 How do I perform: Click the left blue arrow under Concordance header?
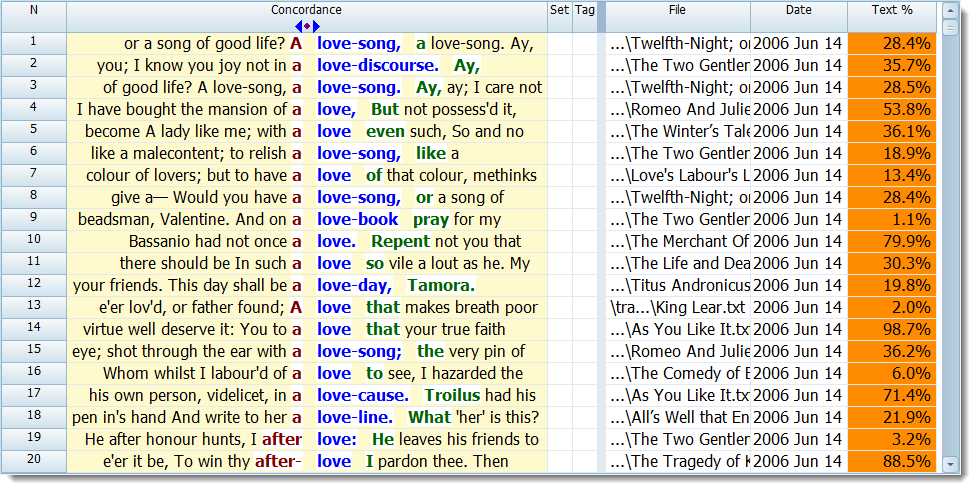[299, 26]
